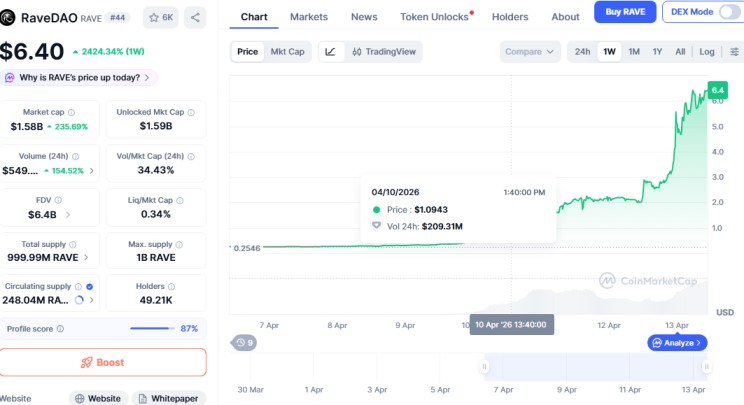Screen dimensions: 744x405
Task: Open the News tab
Action: pyautogui.click(x=364, y=17)
